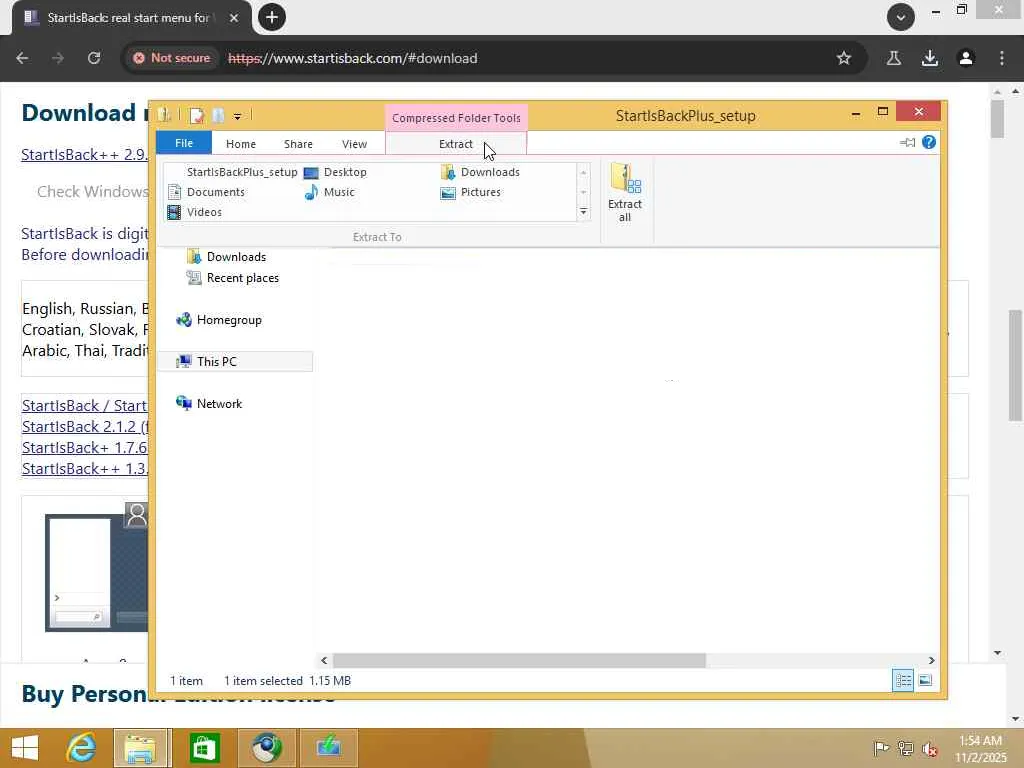1024x768 pixels.
Task: Open the browser profile icon
Action: click(x=966, y=58)
